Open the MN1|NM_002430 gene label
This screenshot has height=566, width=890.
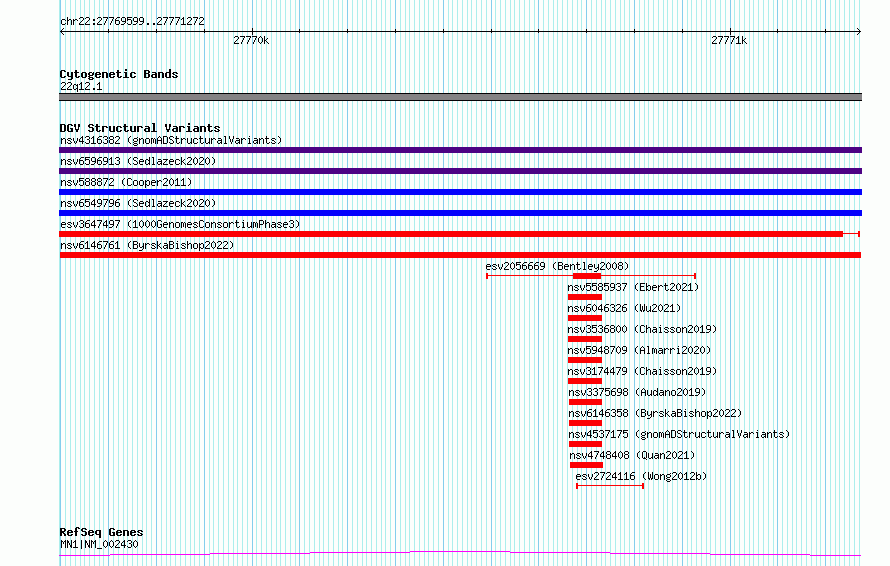pos(99,544)
